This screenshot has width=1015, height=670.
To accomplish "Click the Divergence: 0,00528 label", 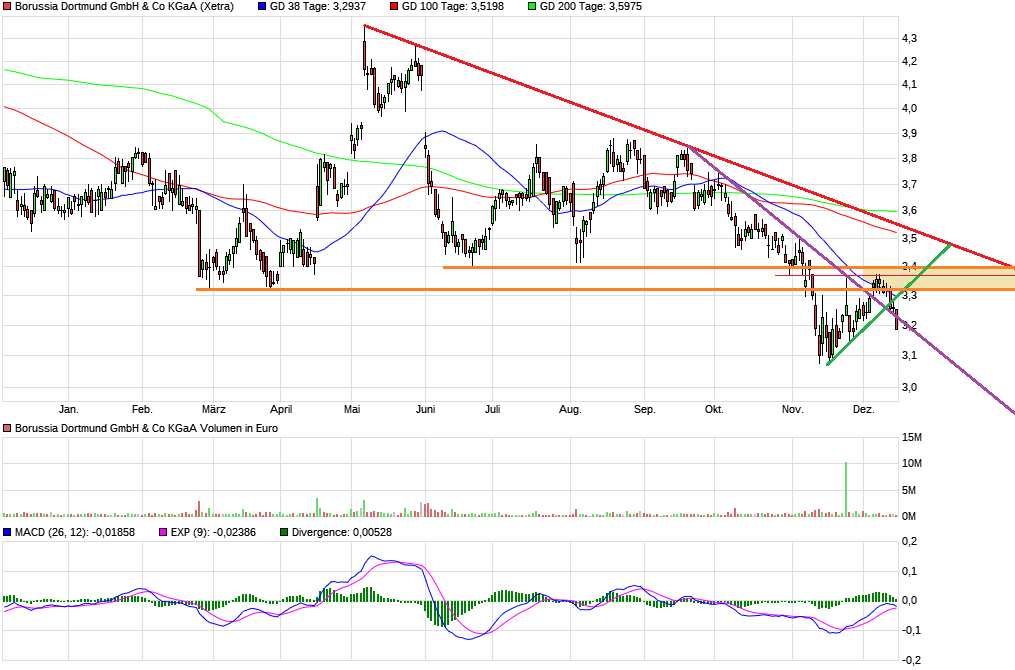I will coord(342,532).
